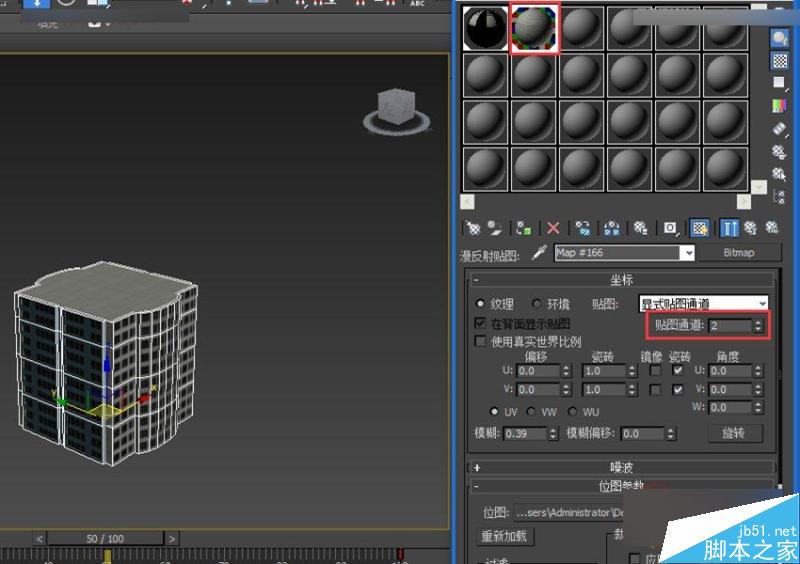Click the 模糊偏移 value field
Viewport: 800px width, 564px height.
point(643,433)
